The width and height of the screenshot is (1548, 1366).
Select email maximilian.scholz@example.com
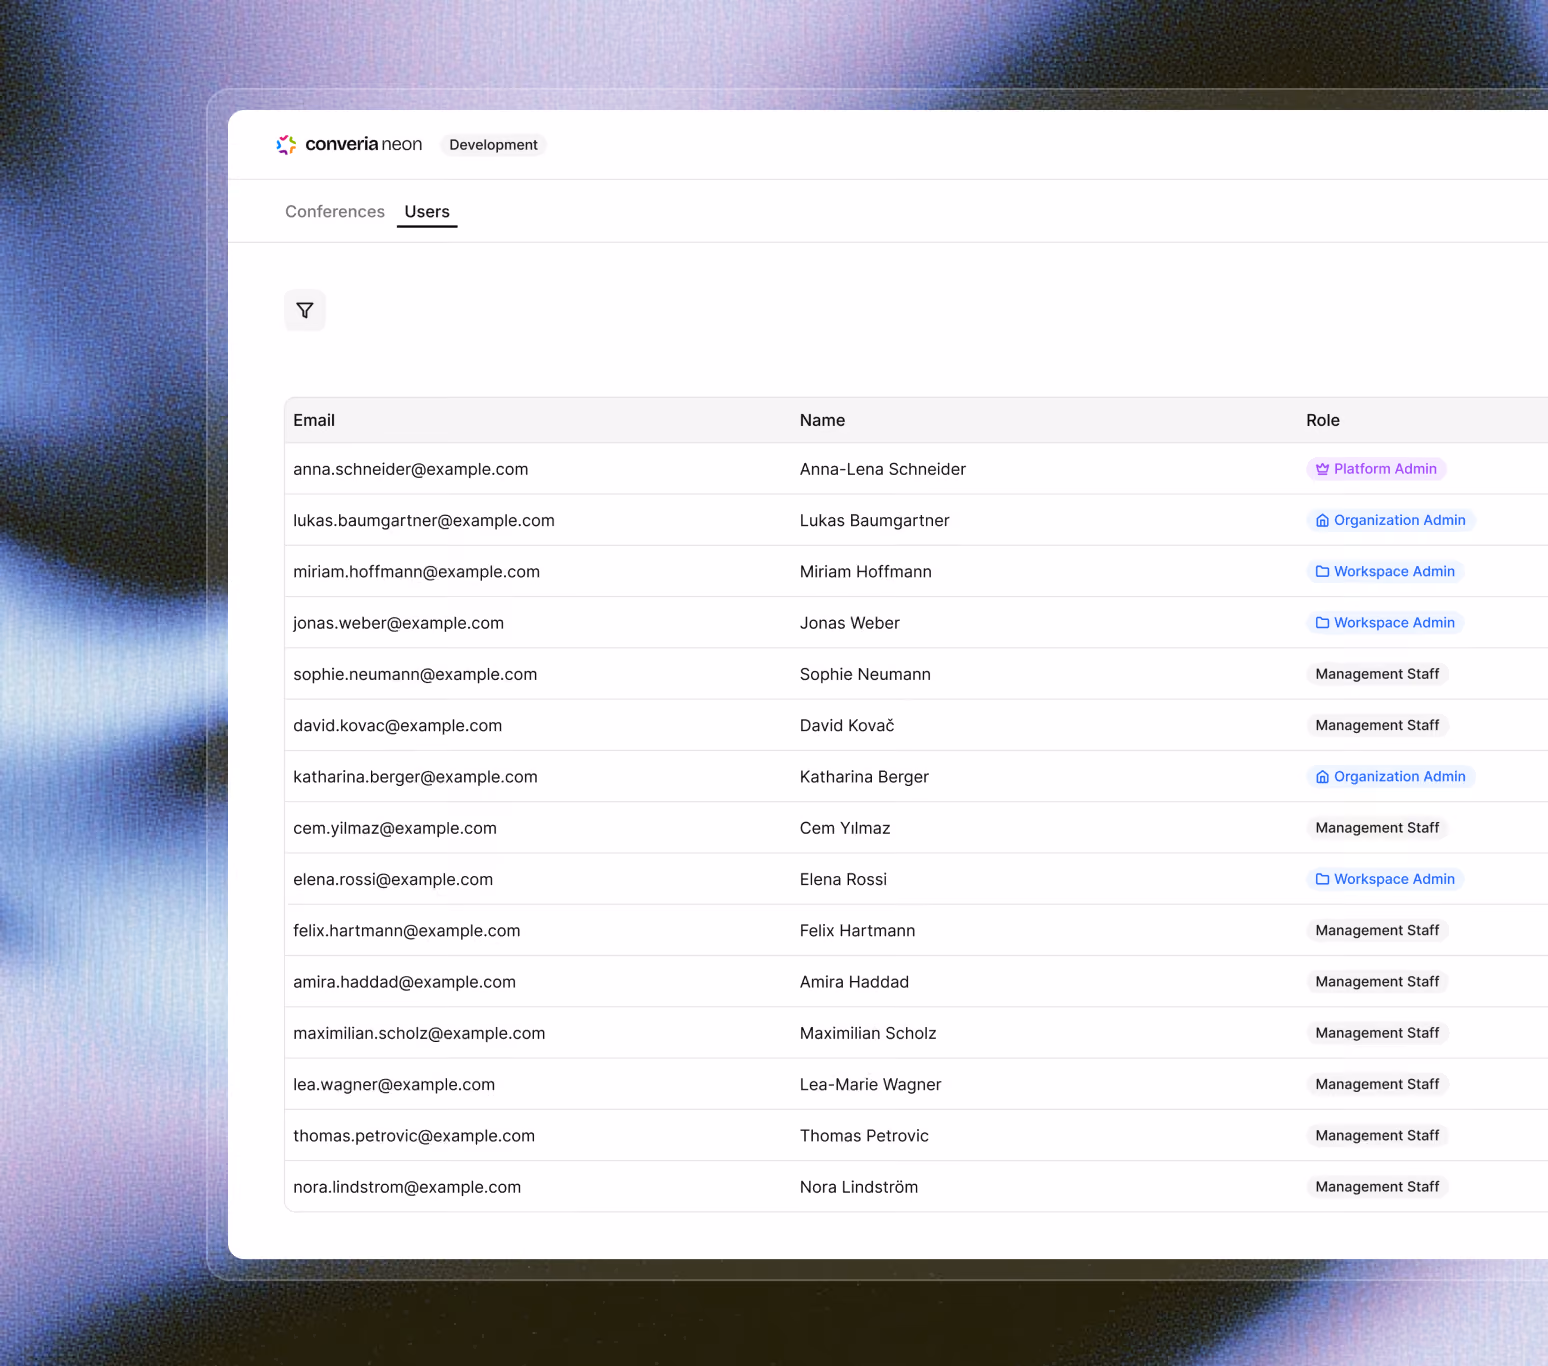tap(419, 1034)
